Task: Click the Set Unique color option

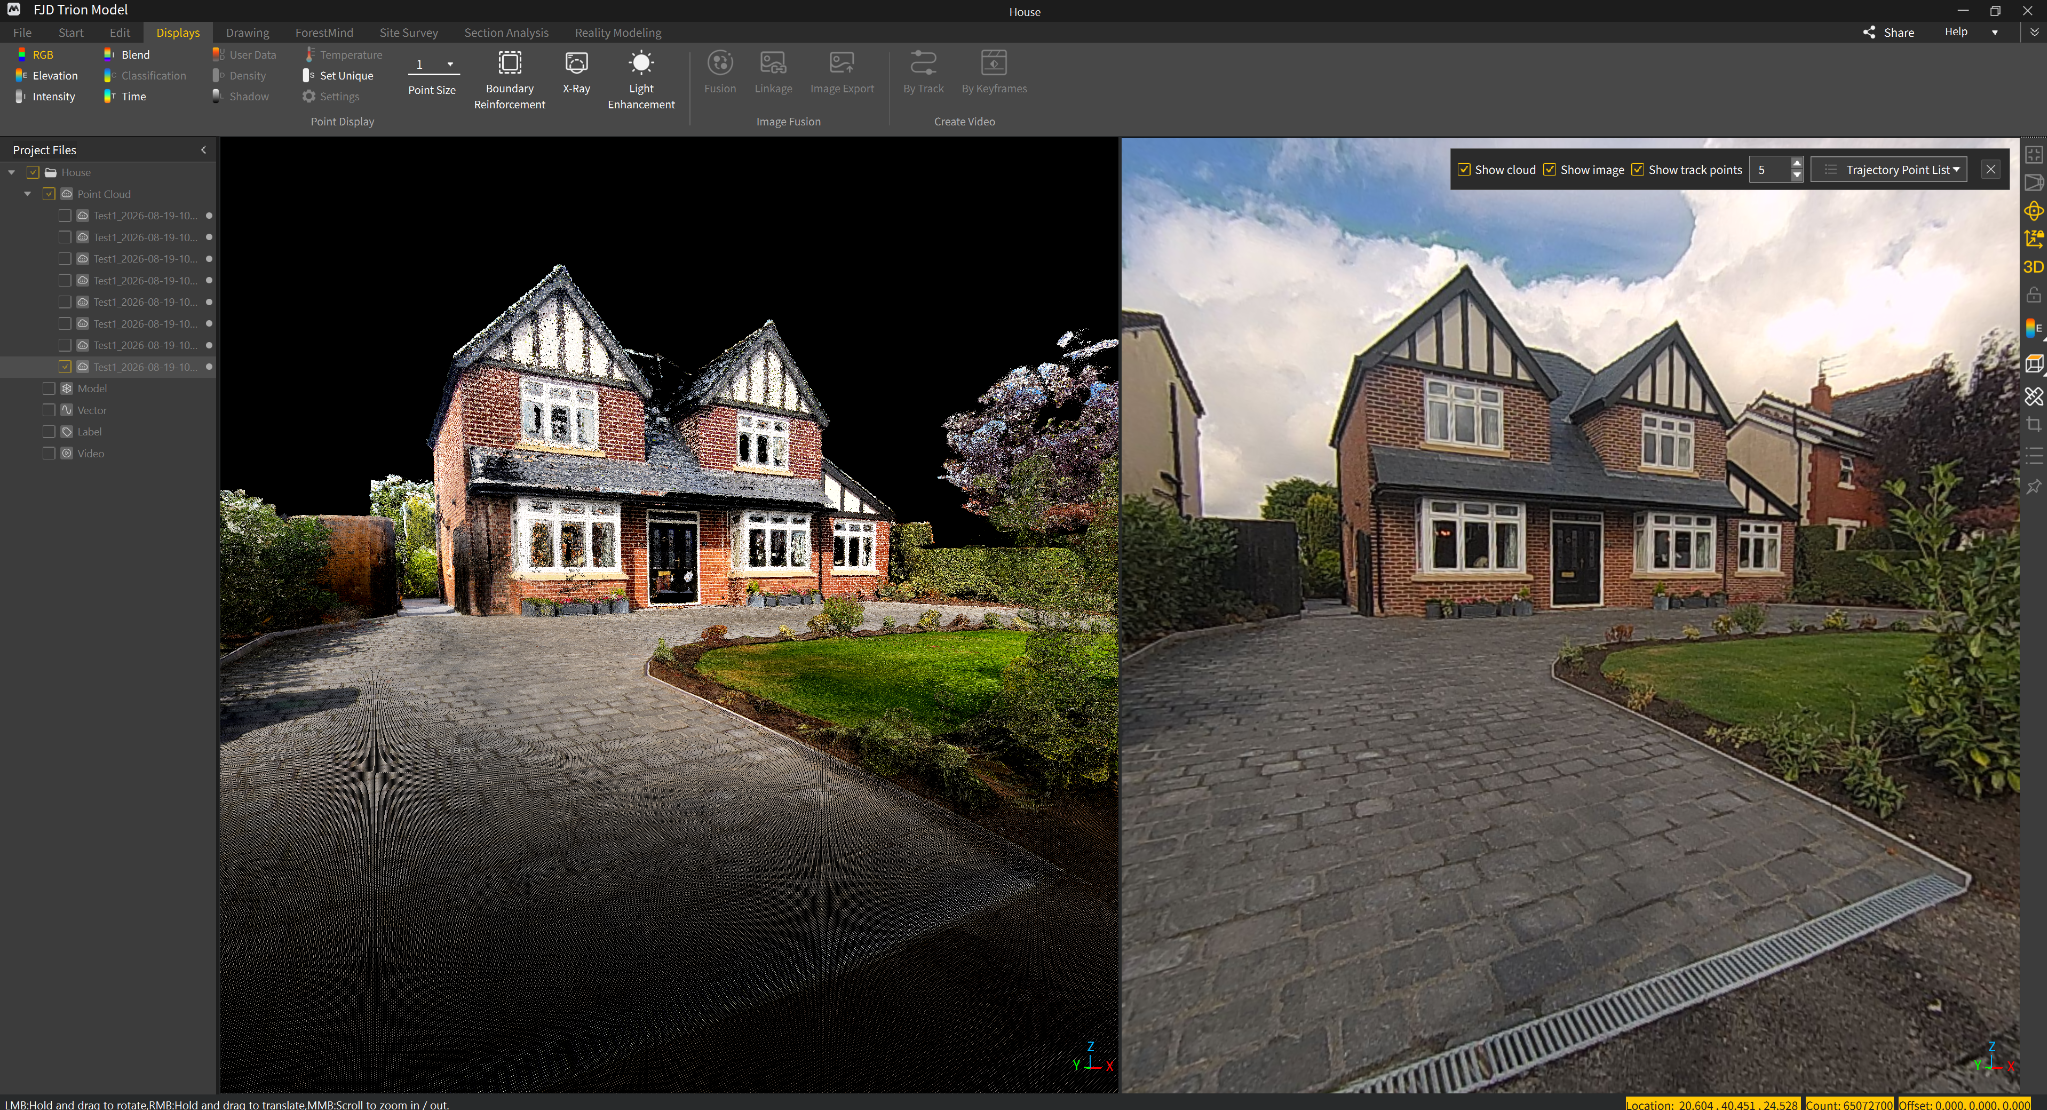Action: click(x=338, y=76)
